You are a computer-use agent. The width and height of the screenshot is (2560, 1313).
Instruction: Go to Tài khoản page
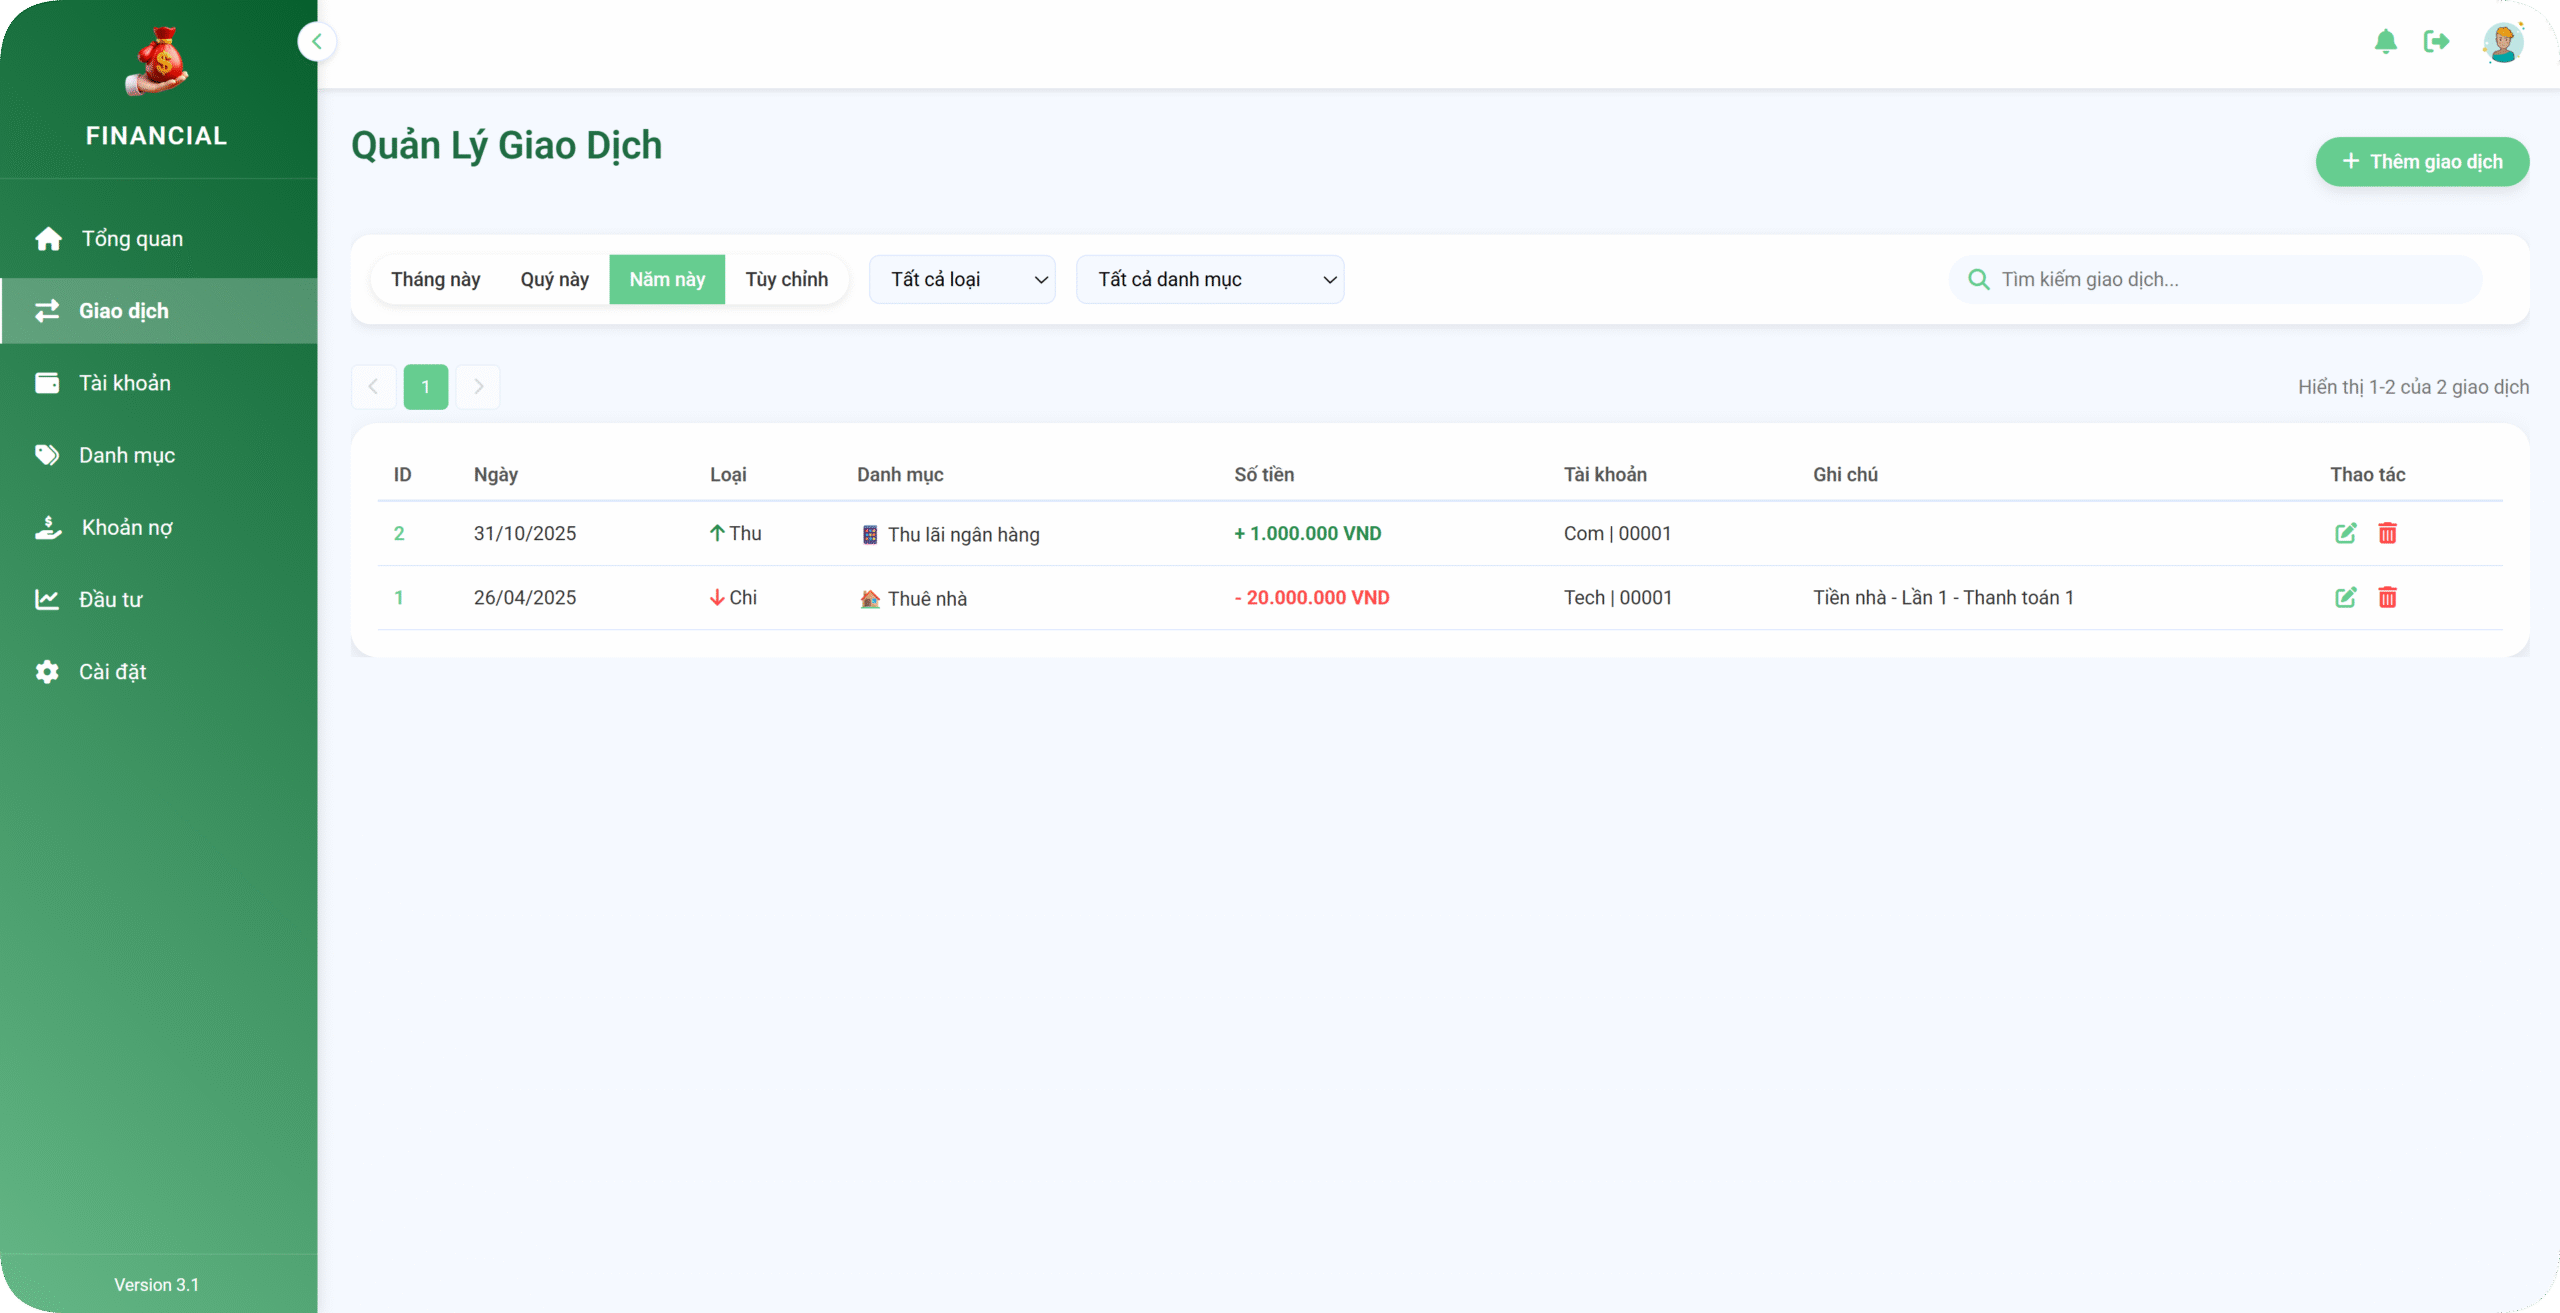pos(125,383)
